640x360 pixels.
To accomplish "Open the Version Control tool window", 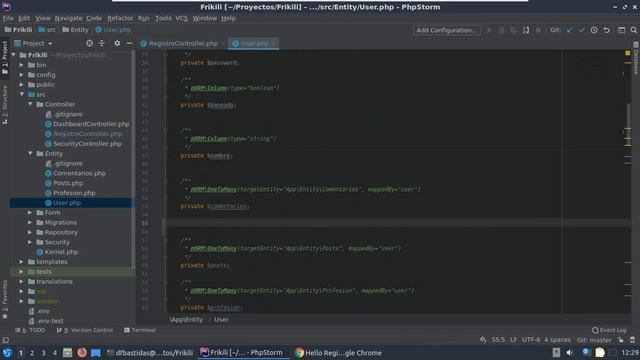I will pyautogui.click(x=85, y=330).
